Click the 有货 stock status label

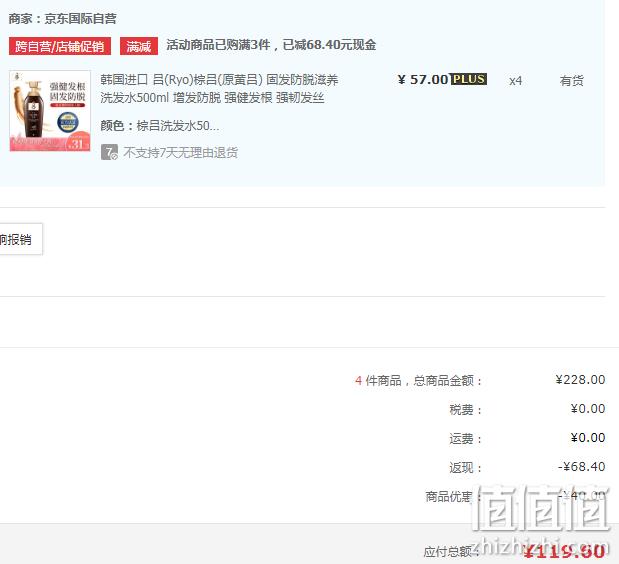click(571, 81)
